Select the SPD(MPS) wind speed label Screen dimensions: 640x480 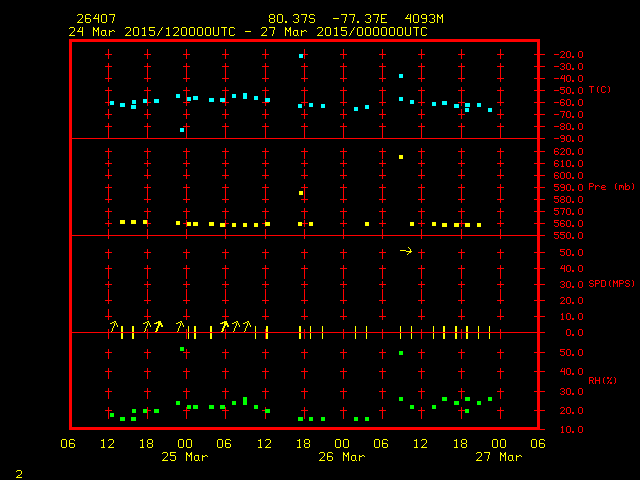(x=610, y=284)
